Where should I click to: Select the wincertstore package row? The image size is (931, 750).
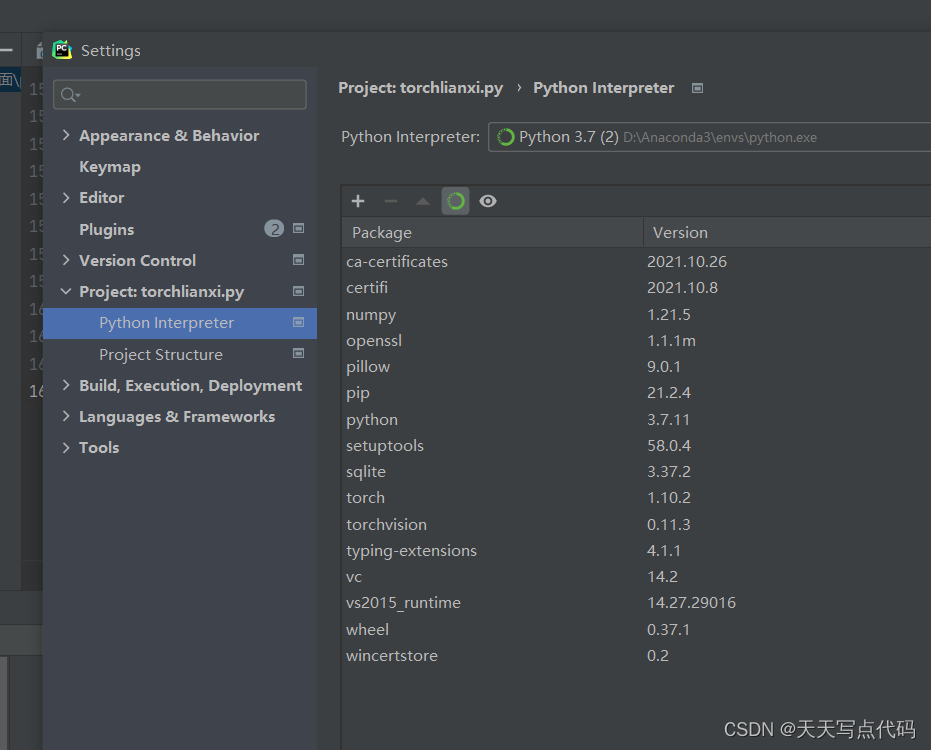pyautogui.click(x=636, y=656)
